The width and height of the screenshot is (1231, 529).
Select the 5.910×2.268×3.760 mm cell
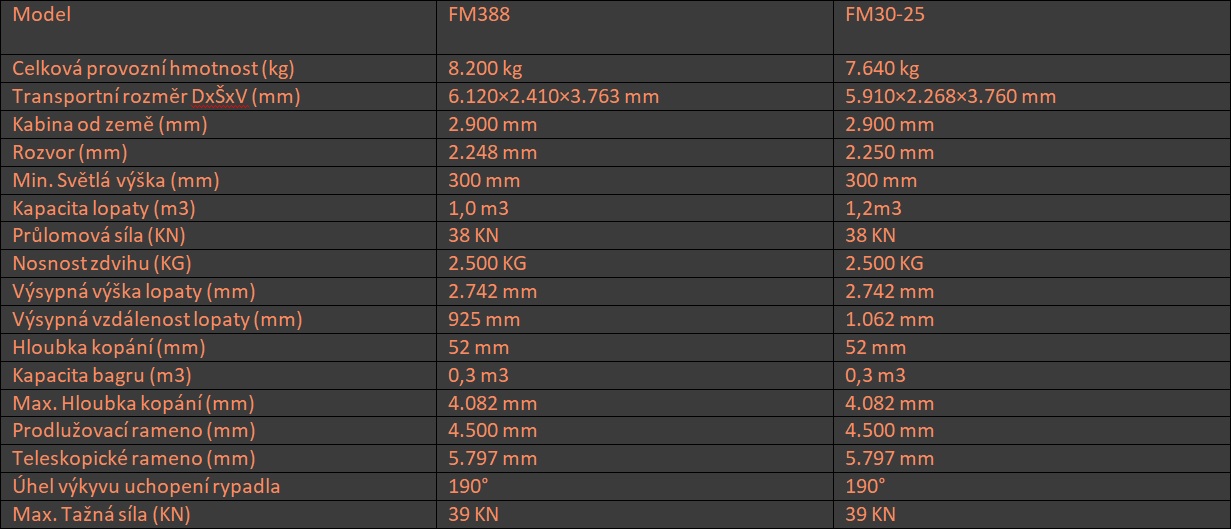point(951,97)
